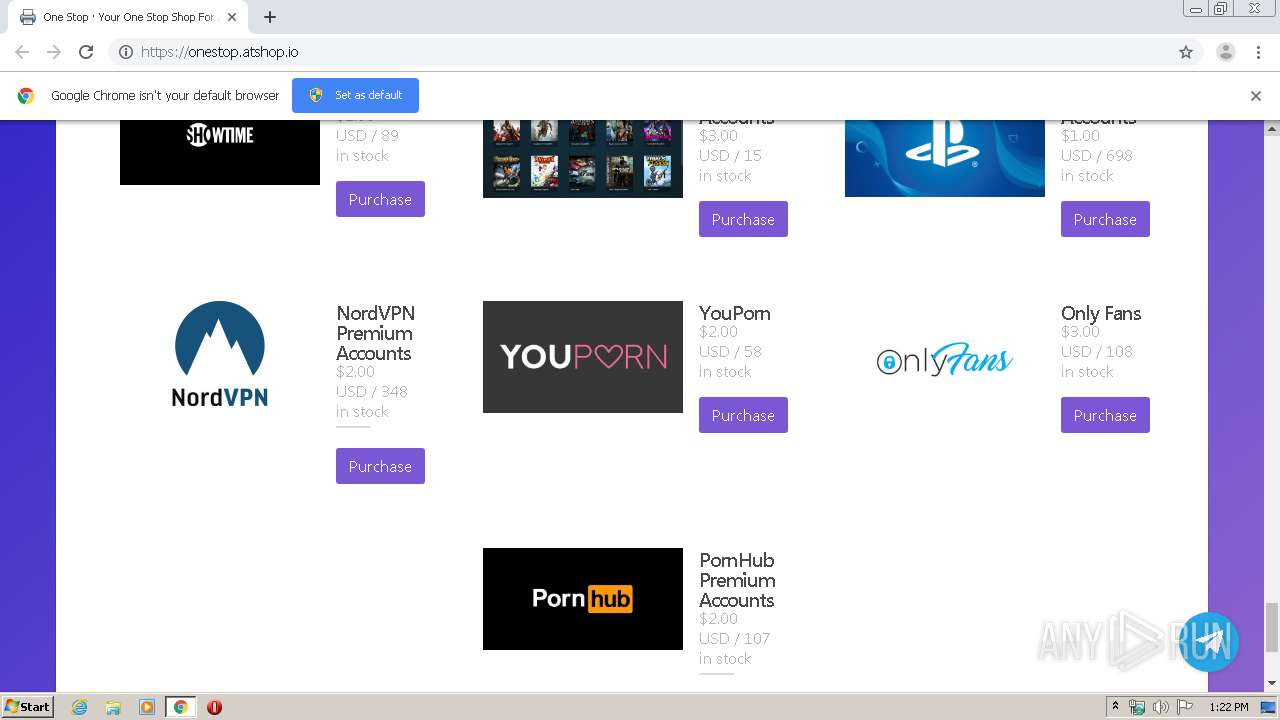Open the Only Fans product title
This screenshot has width=1280, height=720.
coord(1101,313)
